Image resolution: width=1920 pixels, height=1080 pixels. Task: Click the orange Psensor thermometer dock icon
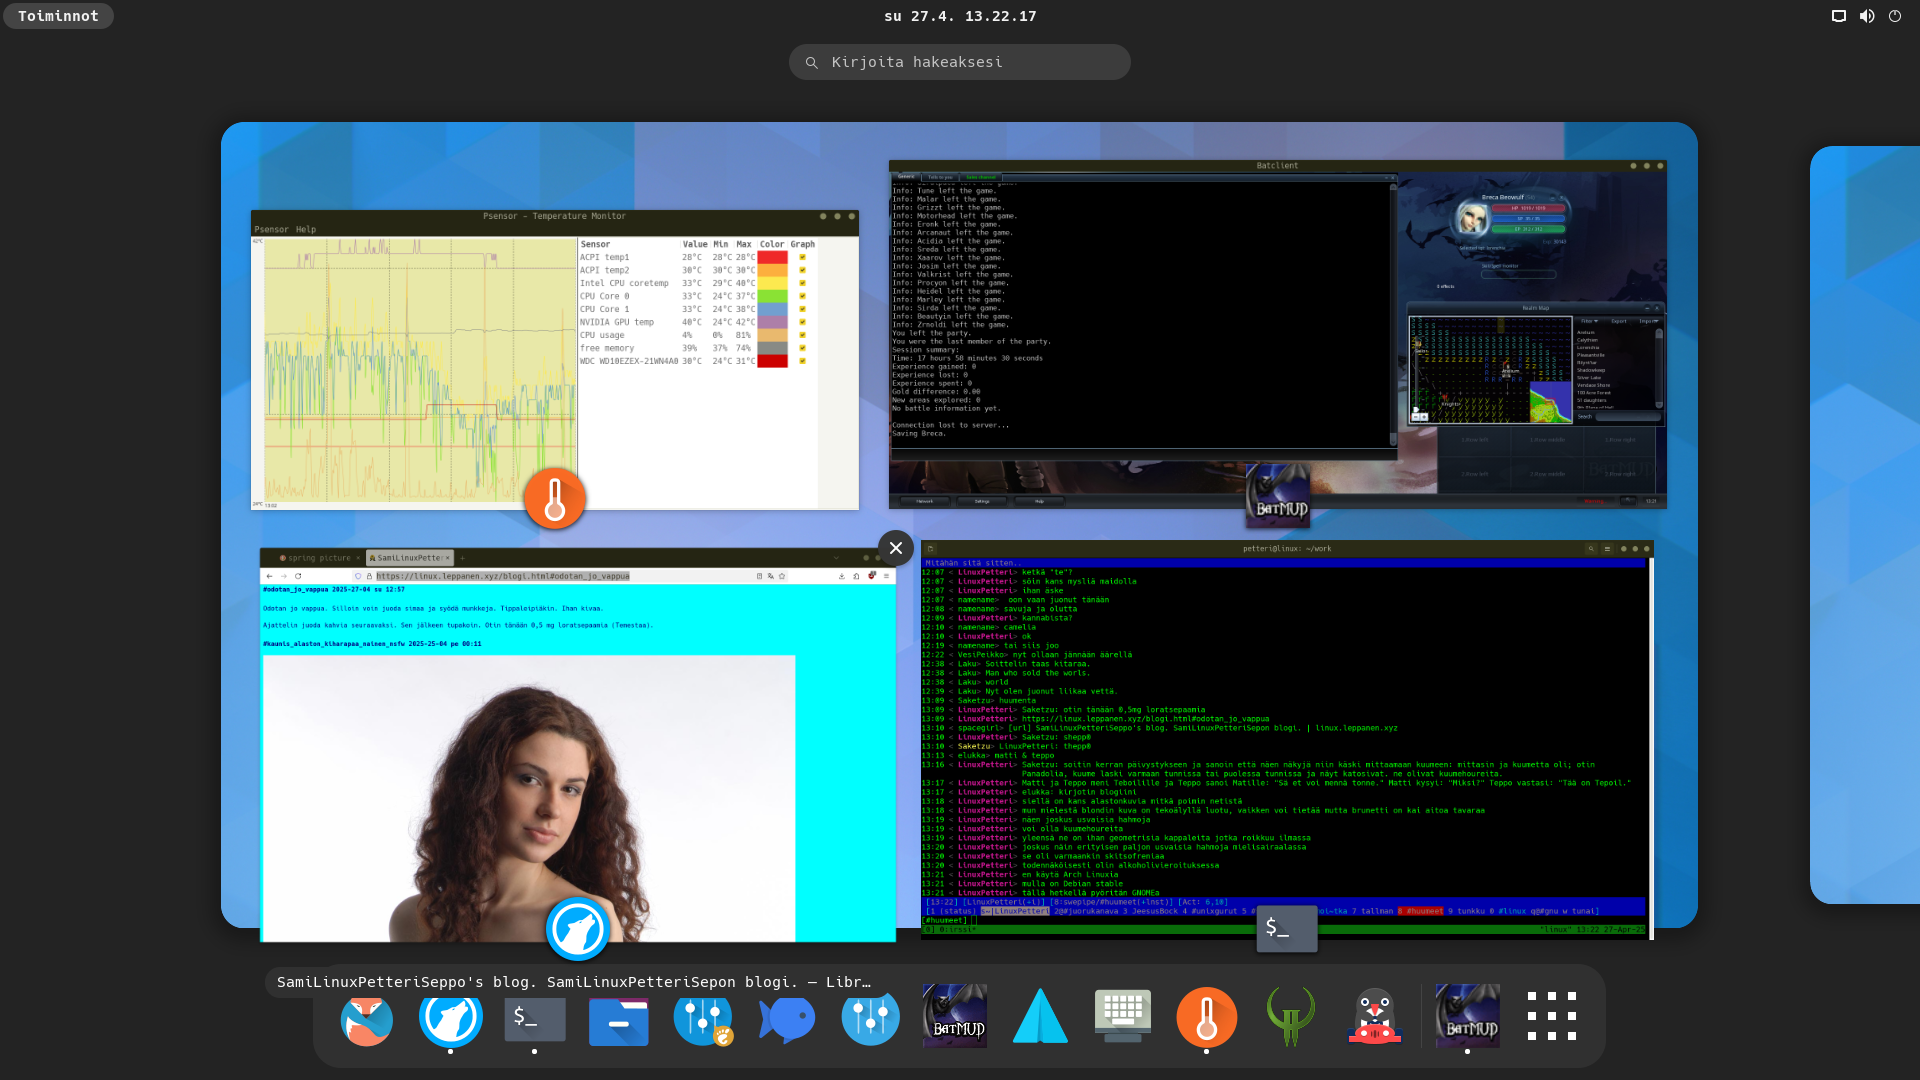click(1206, 1017)
